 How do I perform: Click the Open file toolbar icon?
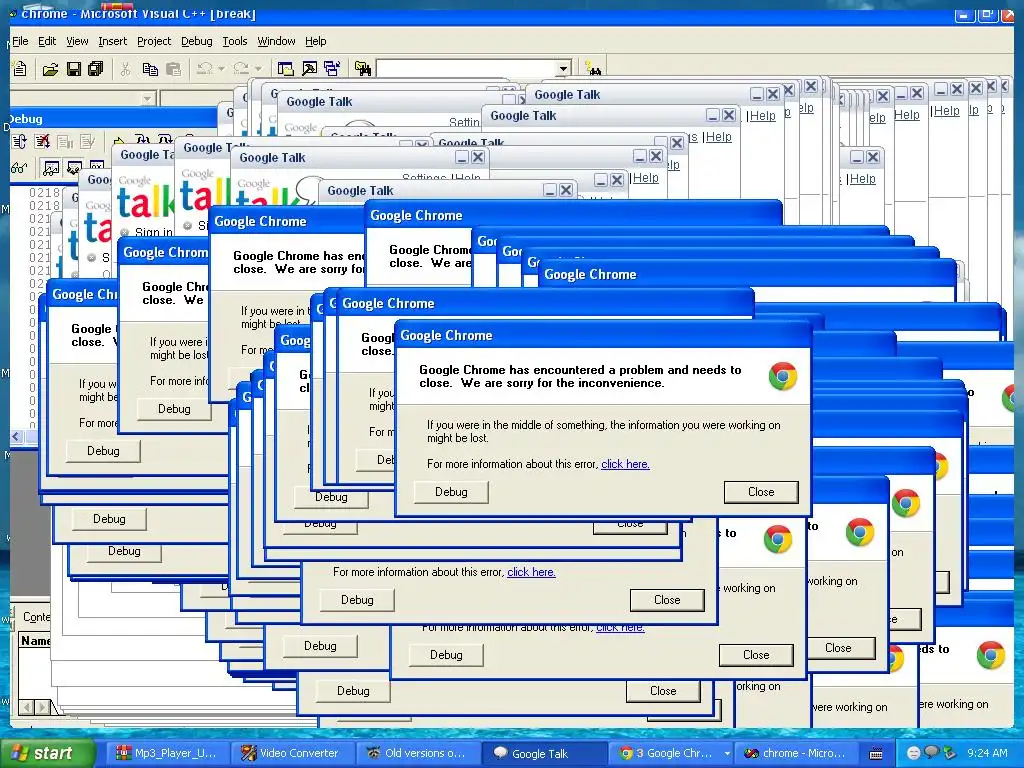[x=50, y=69]
